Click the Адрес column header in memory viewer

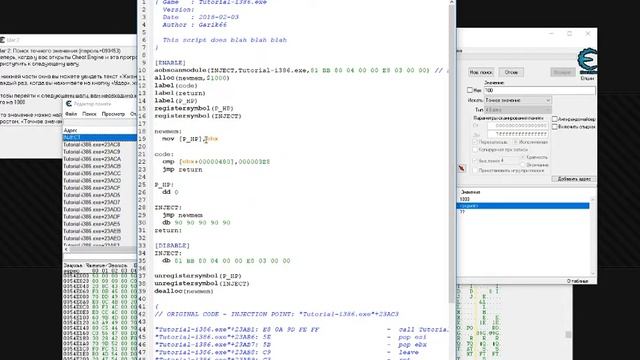pyautogui.click(x=70, y=130)
